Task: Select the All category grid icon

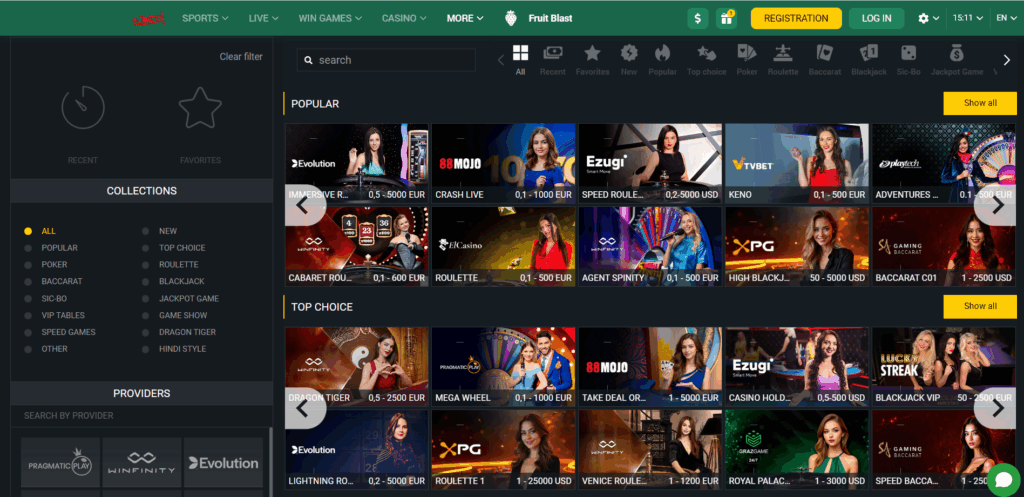Action: tap(520, 53)
